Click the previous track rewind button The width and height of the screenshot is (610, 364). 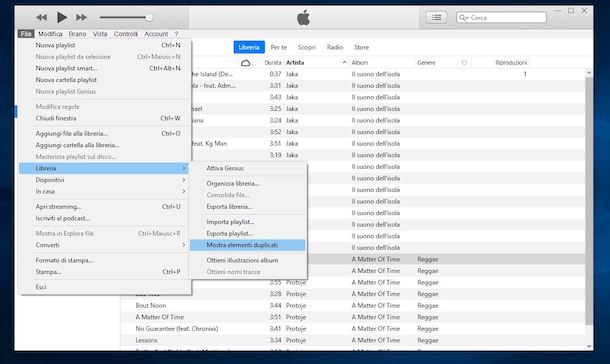tap(41, 18)
